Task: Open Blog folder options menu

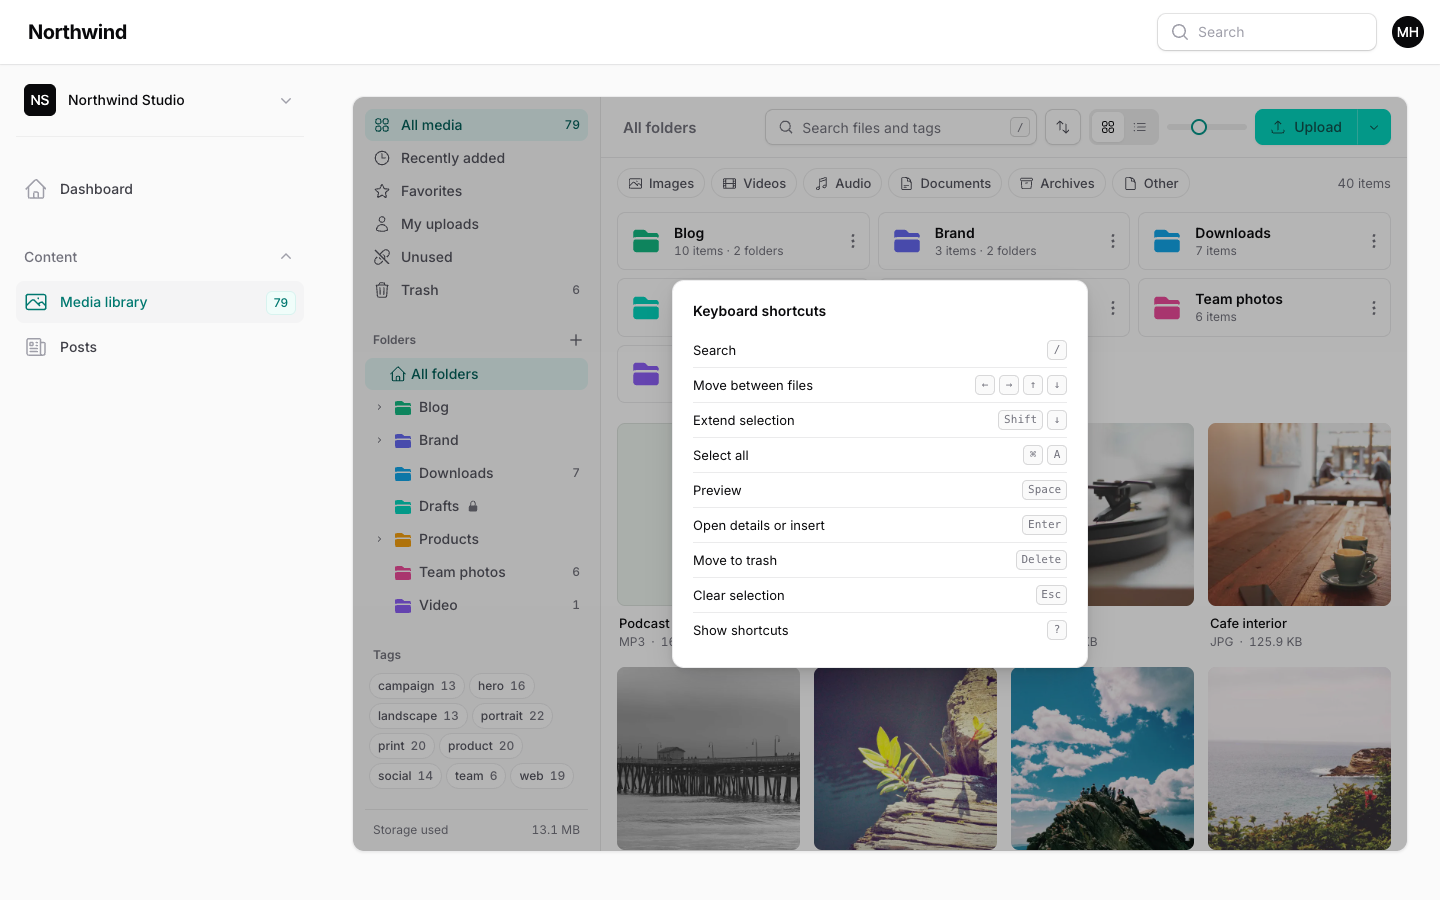Action: point(852,241)
